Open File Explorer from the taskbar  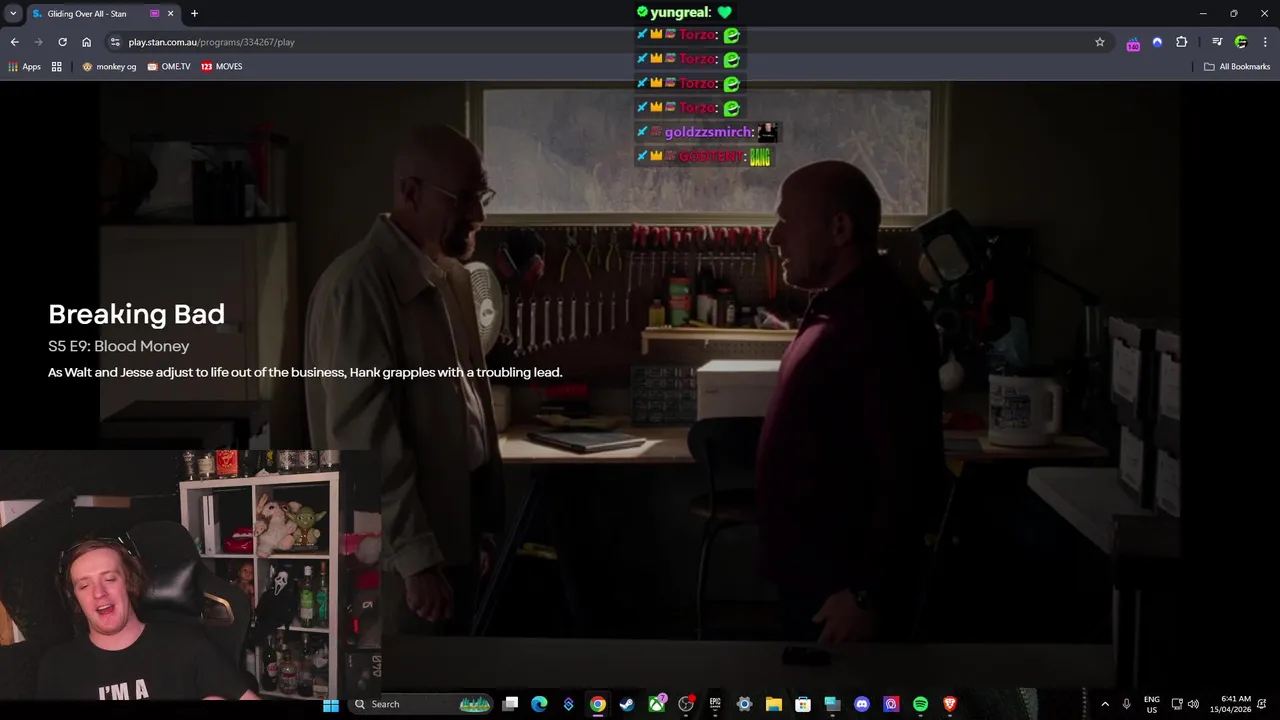tap(774, 704)
